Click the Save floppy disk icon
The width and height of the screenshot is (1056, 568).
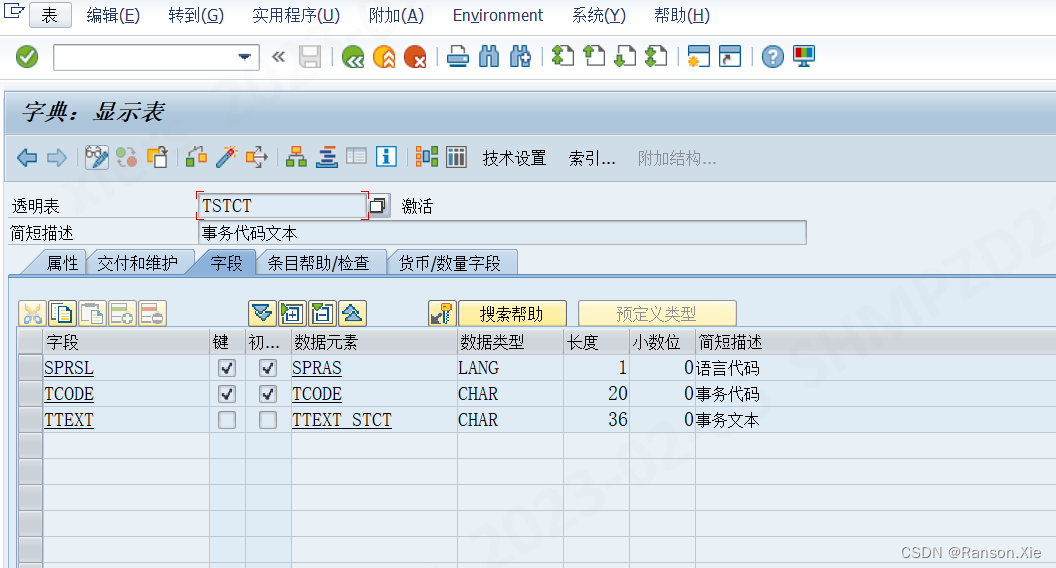pyautogui.click(x=310, y=57)
